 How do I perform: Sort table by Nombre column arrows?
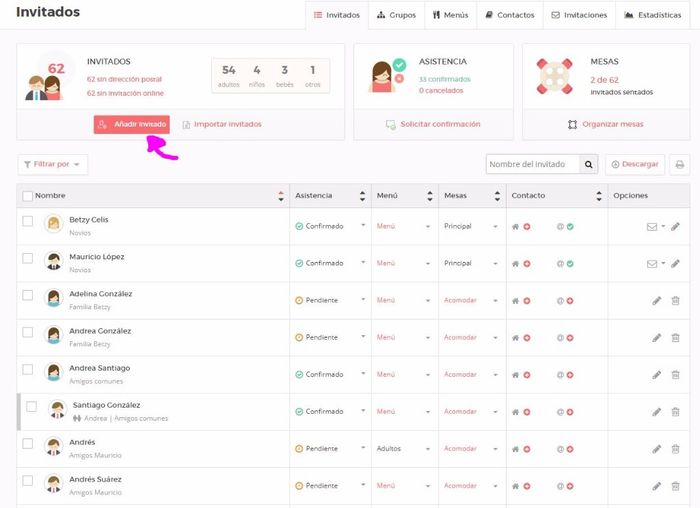click(x=281, y=196)
